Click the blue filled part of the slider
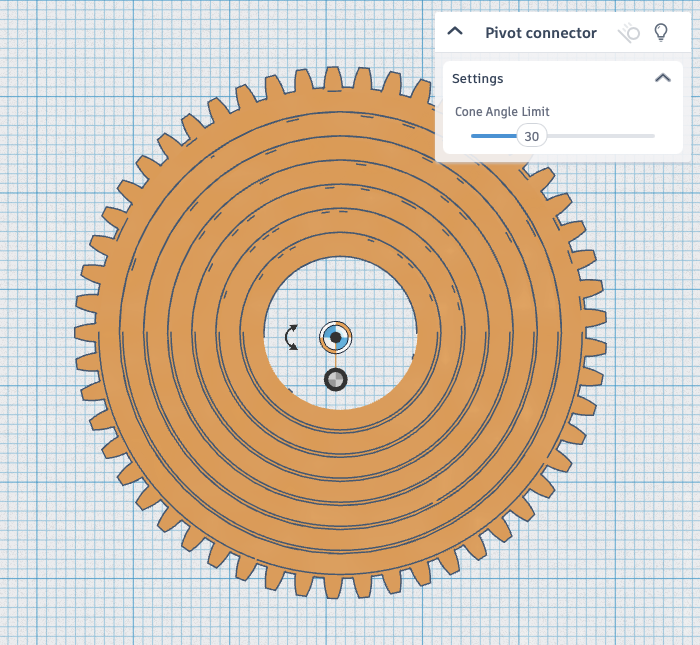The width and height of the screenshot is (700, 645). 492,136
